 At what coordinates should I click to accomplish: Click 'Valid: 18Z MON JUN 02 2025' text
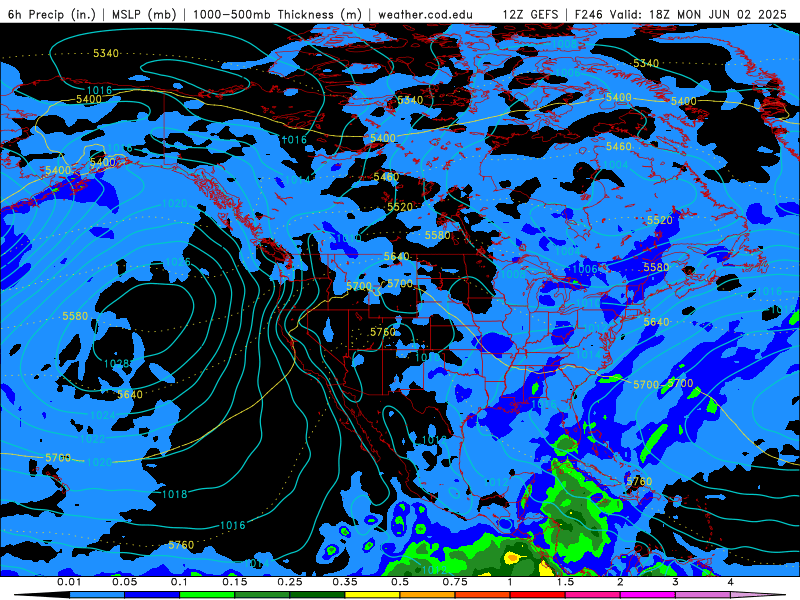[698, 14]
